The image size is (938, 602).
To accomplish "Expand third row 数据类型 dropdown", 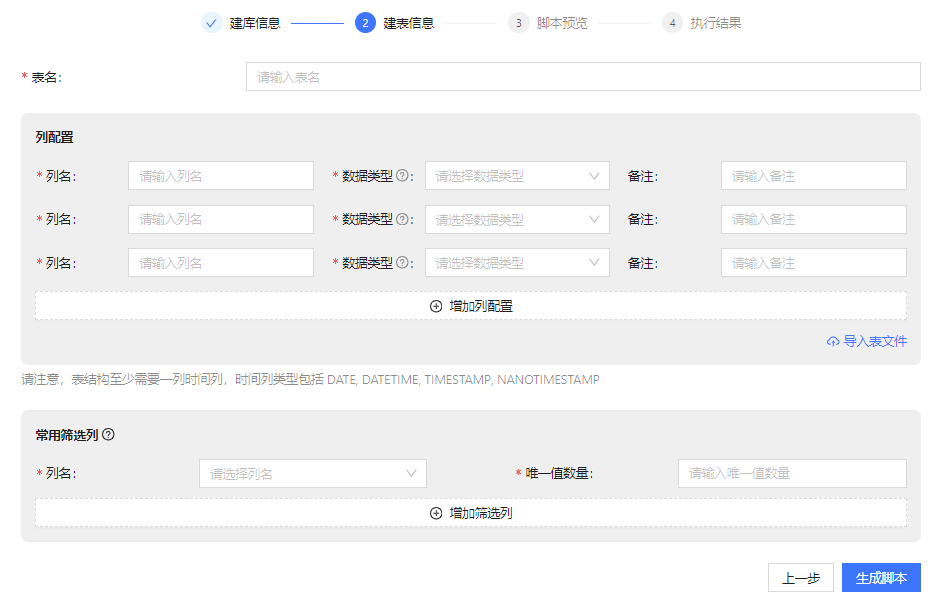I will (x=517, y=263).
